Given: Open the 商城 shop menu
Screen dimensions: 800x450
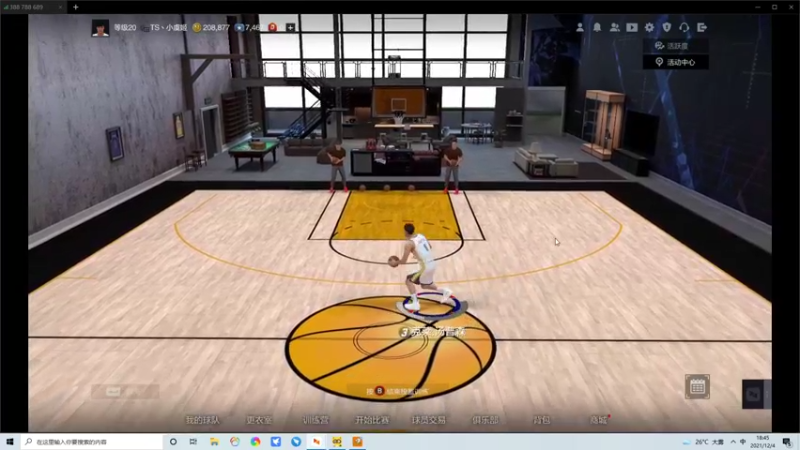Looking at the screenshot, I should 598,420.
